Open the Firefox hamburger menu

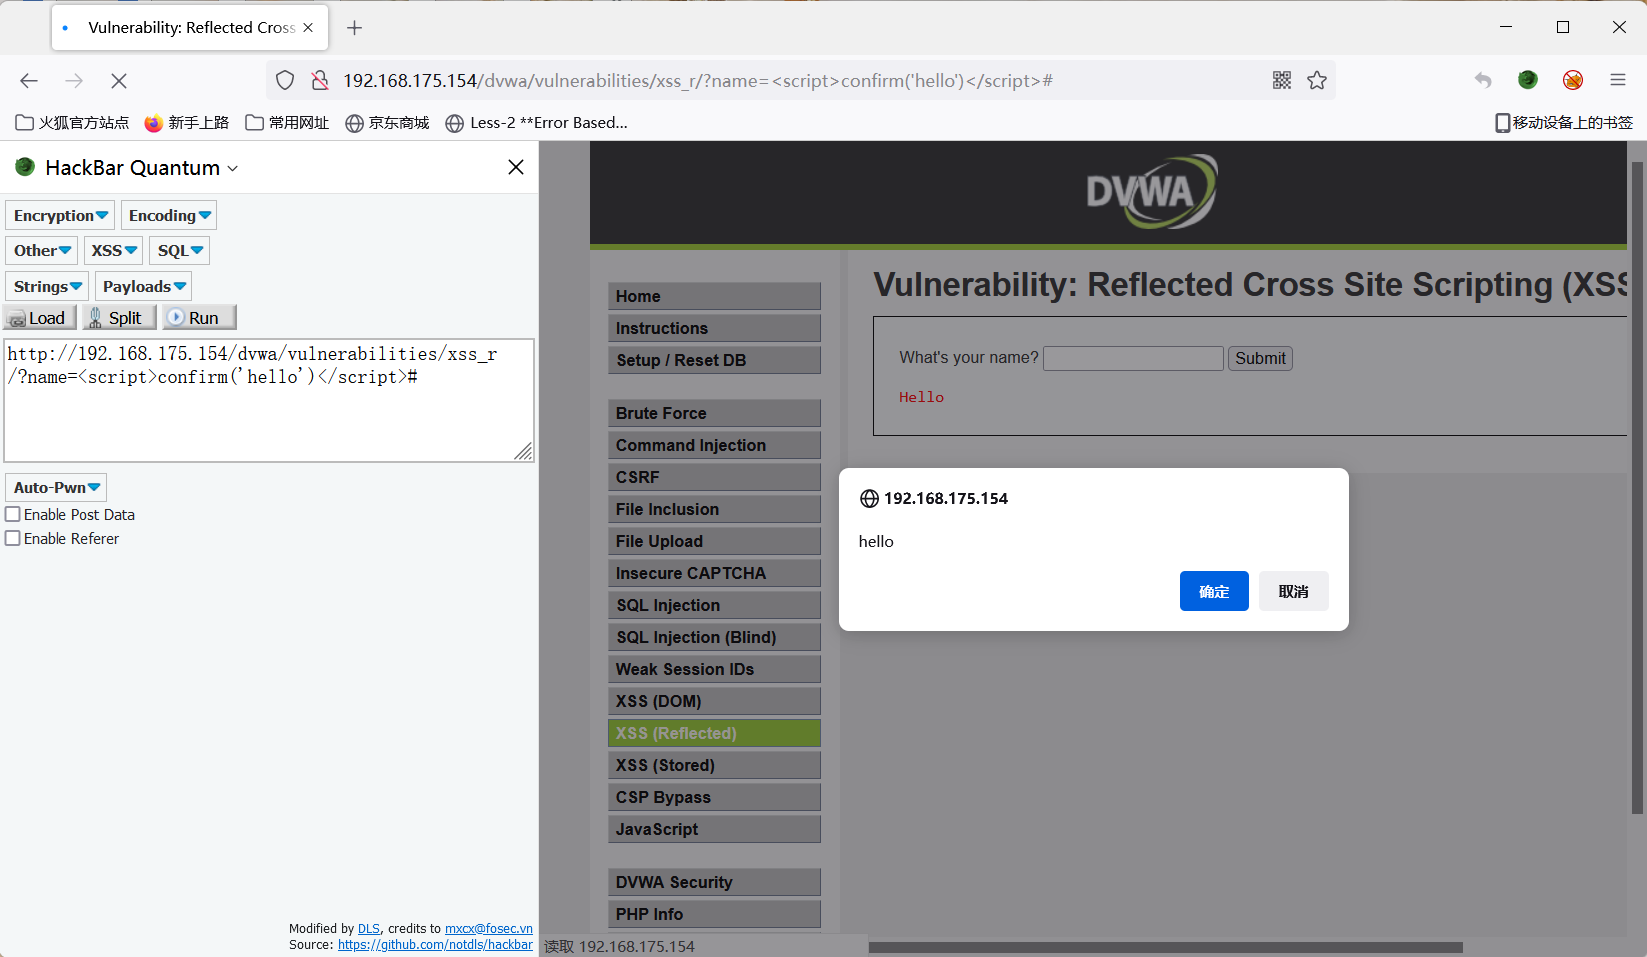1618,80
